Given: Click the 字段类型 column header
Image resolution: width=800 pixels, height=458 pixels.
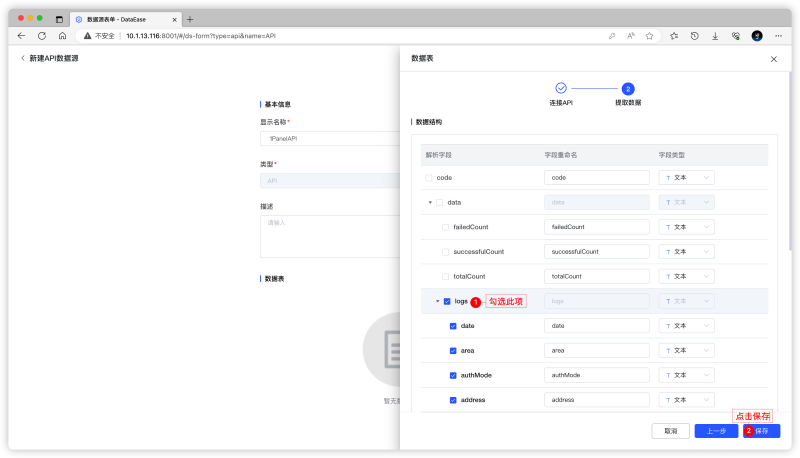Looking at the screenshot, I should click(671, 155).
